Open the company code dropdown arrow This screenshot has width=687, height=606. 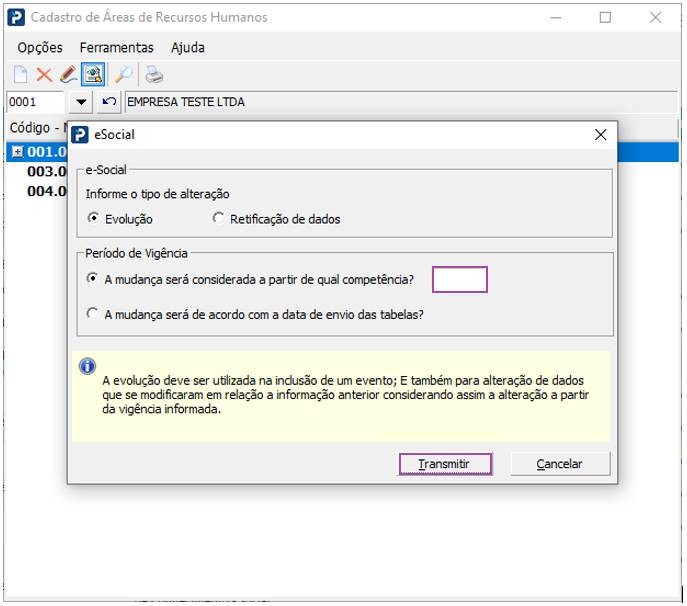click(81, 102)
